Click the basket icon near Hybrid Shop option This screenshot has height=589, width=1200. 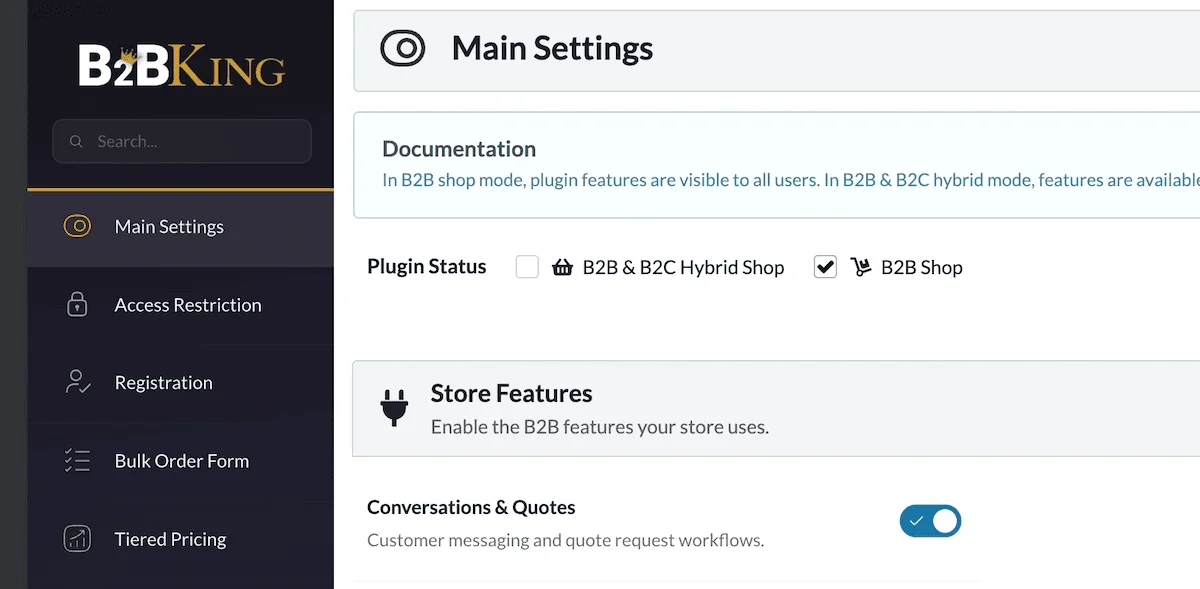pos(562,267)
